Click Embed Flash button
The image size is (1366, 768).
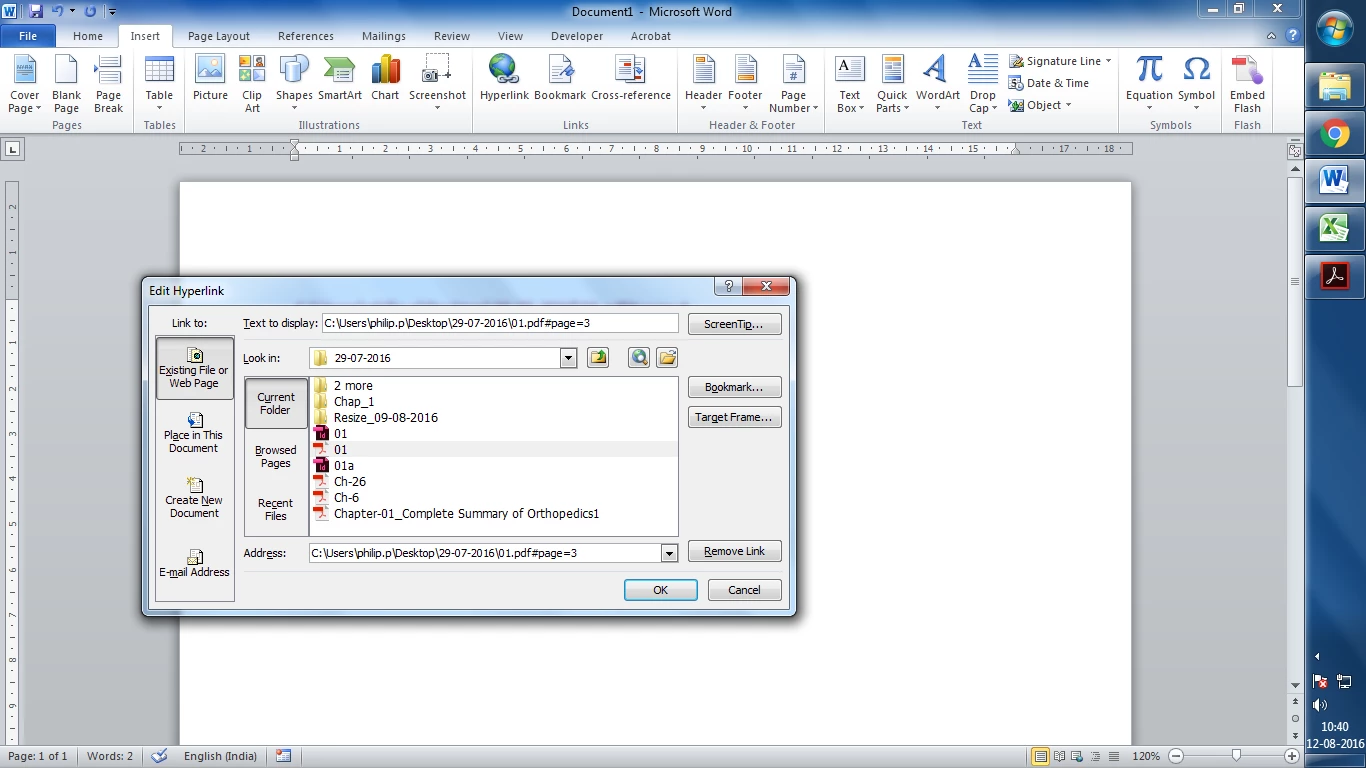click(x=1247, y=85)
